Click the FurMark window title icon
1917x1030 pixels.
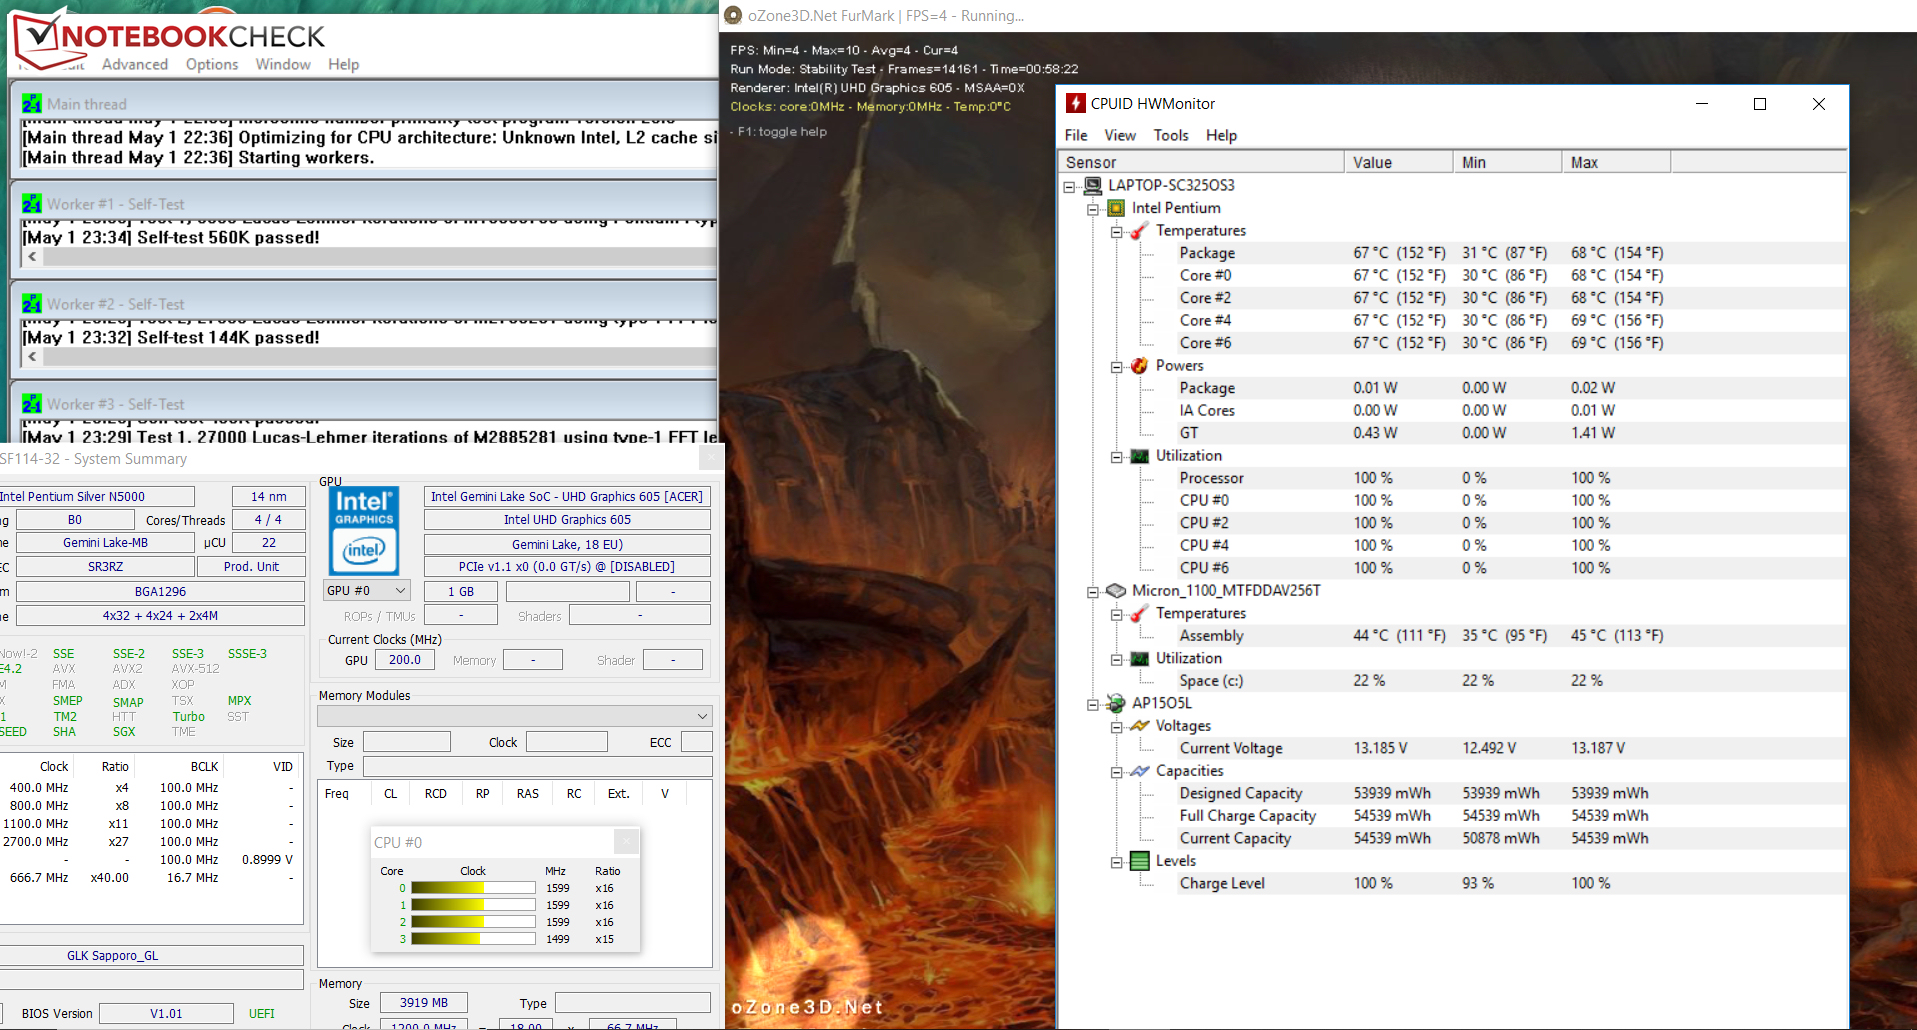point(733,15)
